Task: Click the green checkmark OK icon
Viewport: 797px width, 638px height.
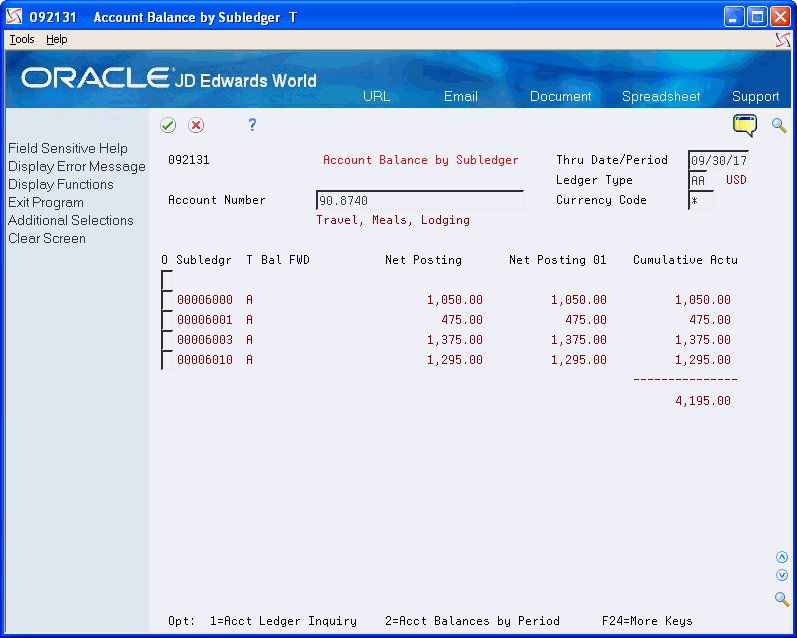Action: tap(168, 125)
